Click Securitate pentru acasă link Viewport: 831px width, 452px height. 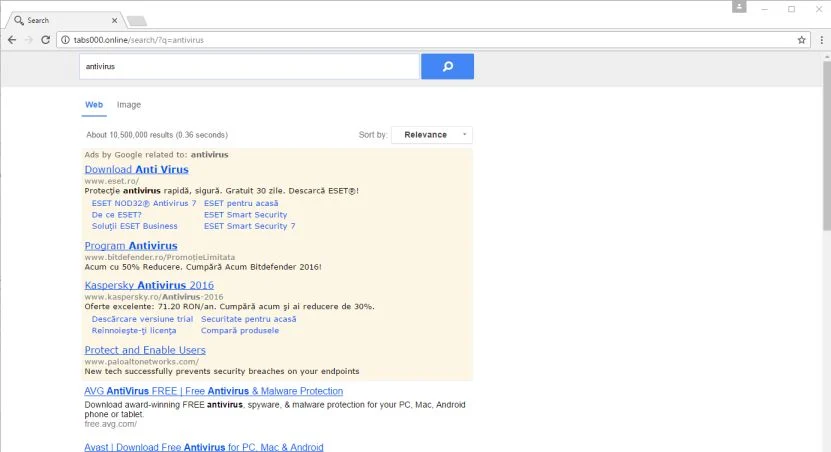click(x=249, y=319)
